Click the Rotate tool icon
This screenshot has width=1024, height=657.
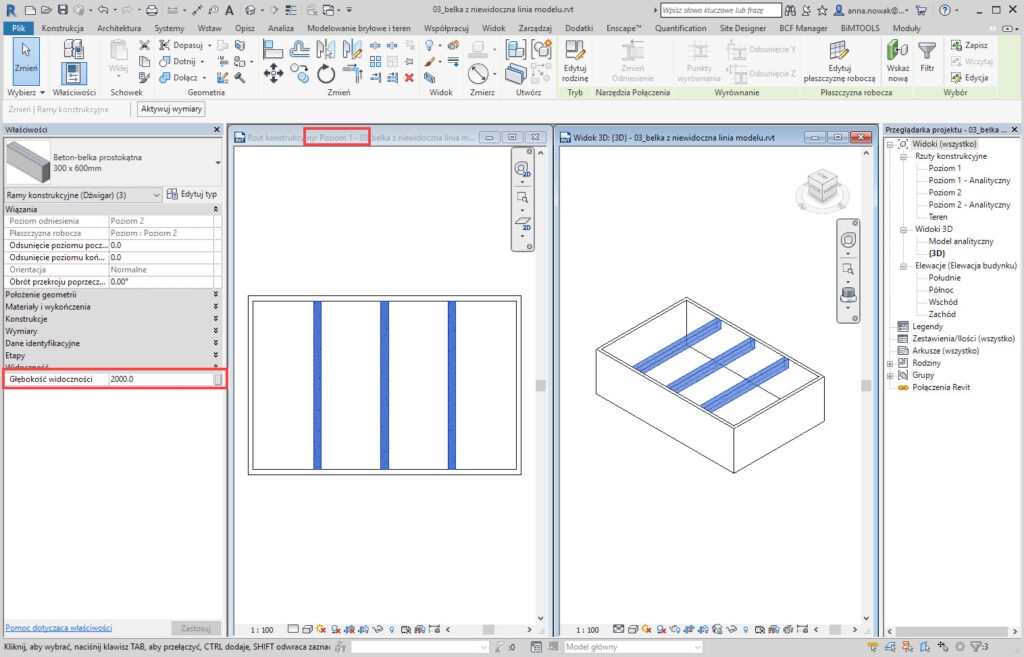[x=326, y=73]
